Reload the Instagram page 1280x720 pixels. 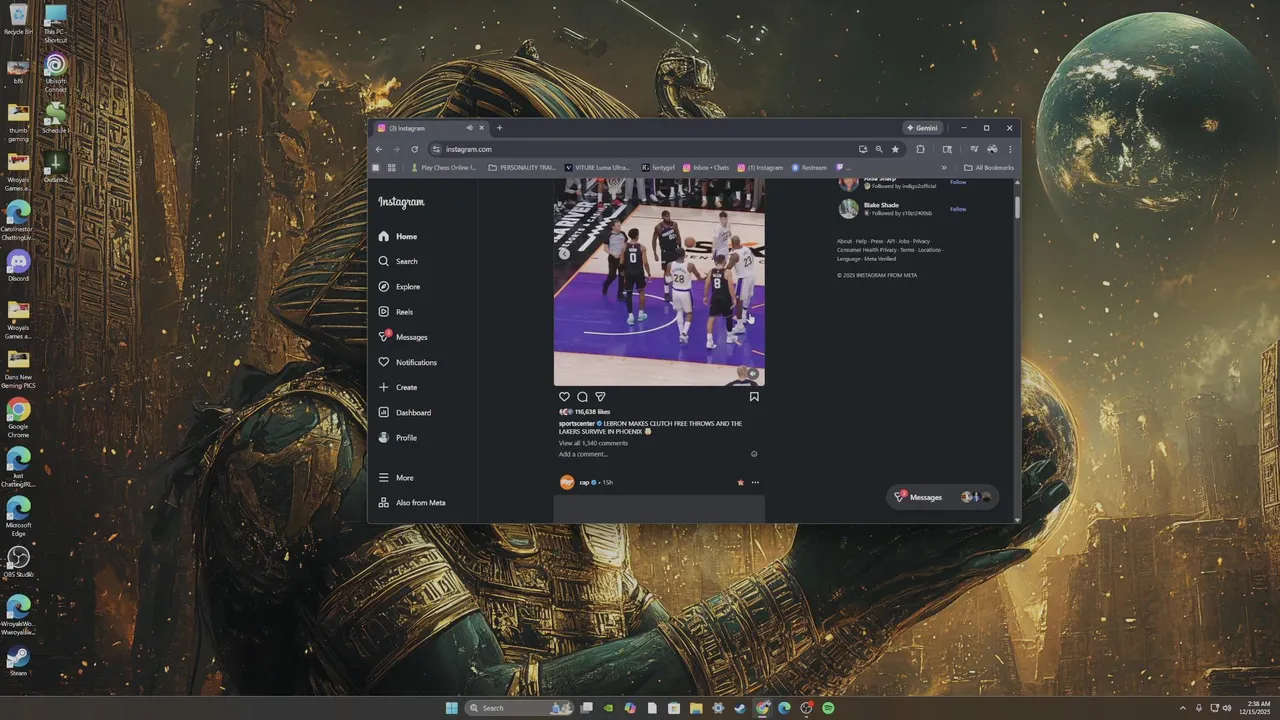[x=414, y=149]
